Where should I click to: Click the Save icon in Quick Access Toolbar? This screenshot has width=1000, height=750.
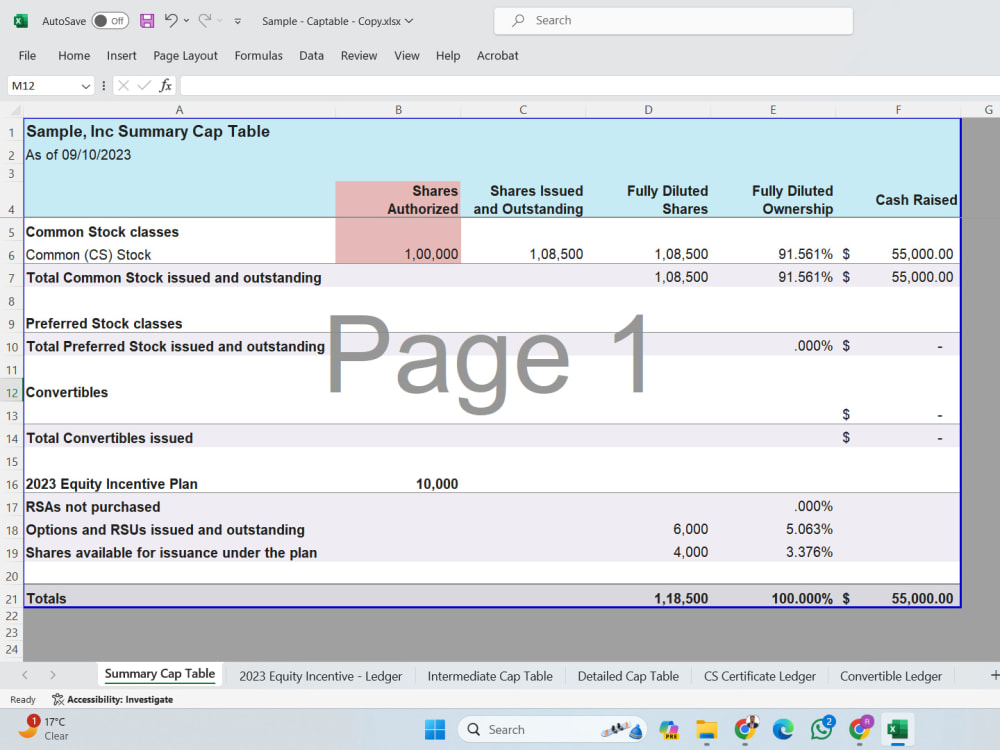(x=147, y=20)
